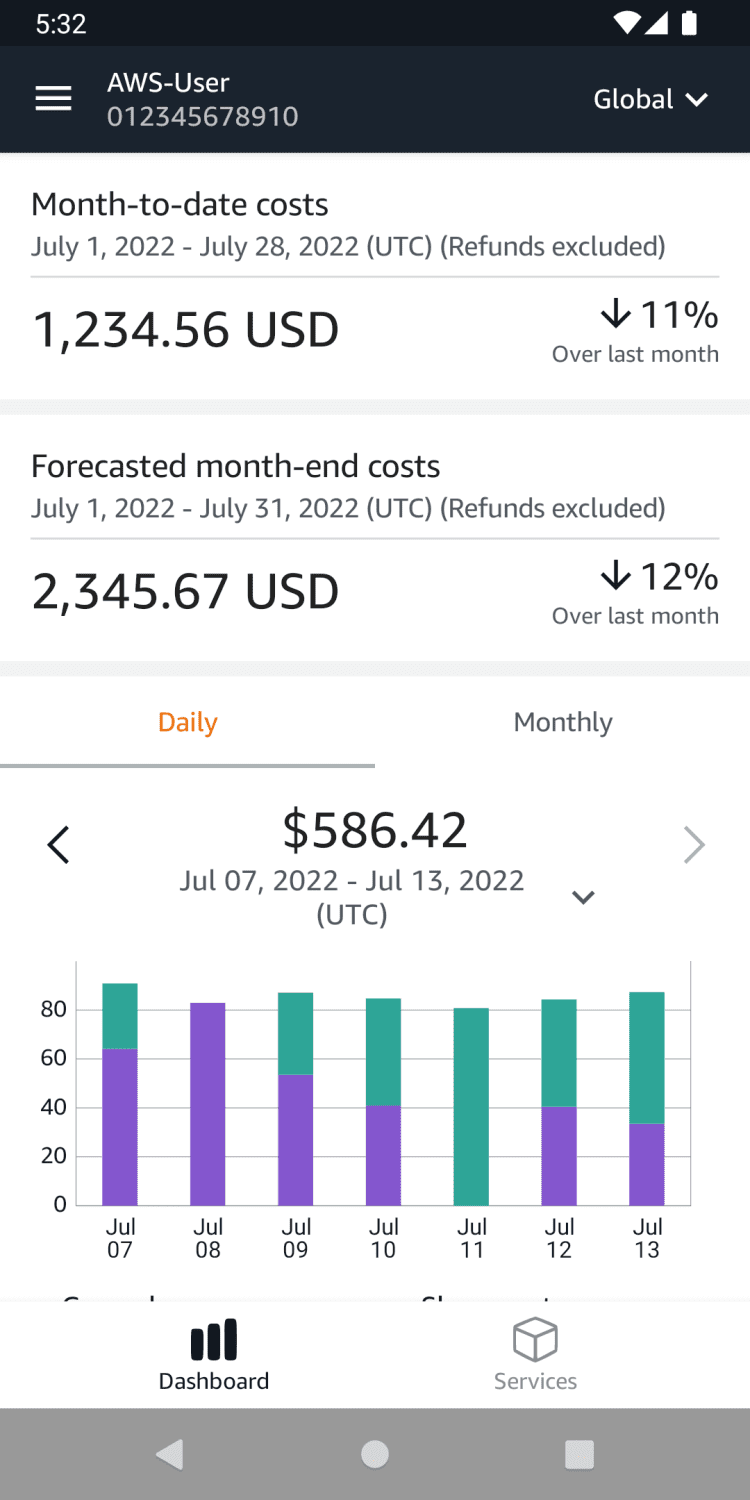Switch to the Monthly costs tab

point(563,722)
